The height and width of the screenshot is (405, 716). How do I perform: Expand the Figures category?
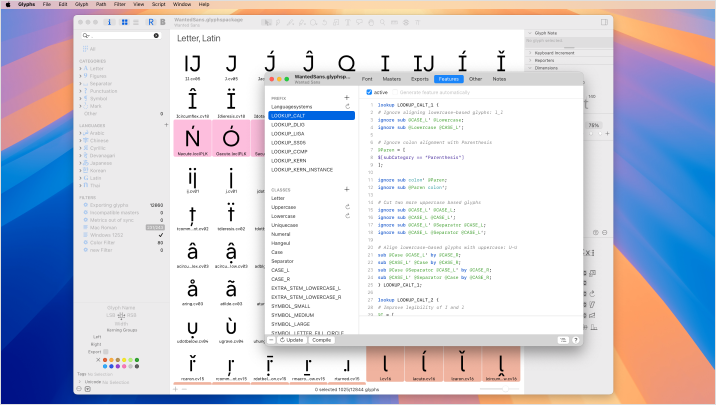(80, 76)
